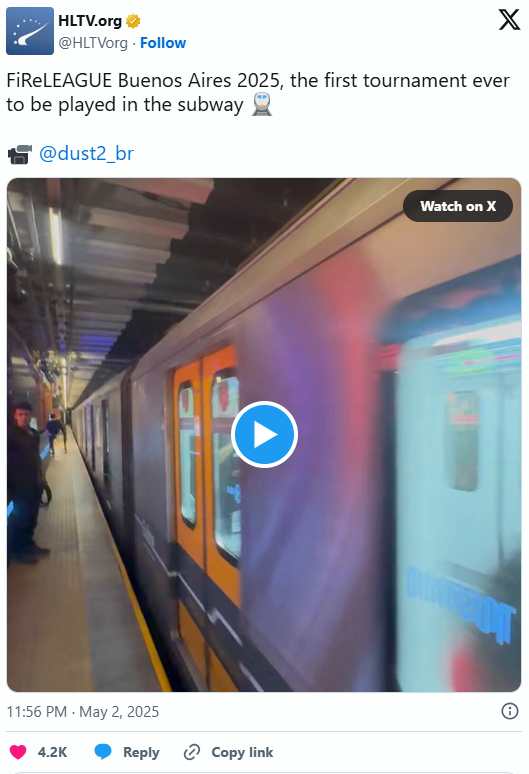Open the X logo link
This screenshot has height=774, width=529.
click(x=509, y=20)
